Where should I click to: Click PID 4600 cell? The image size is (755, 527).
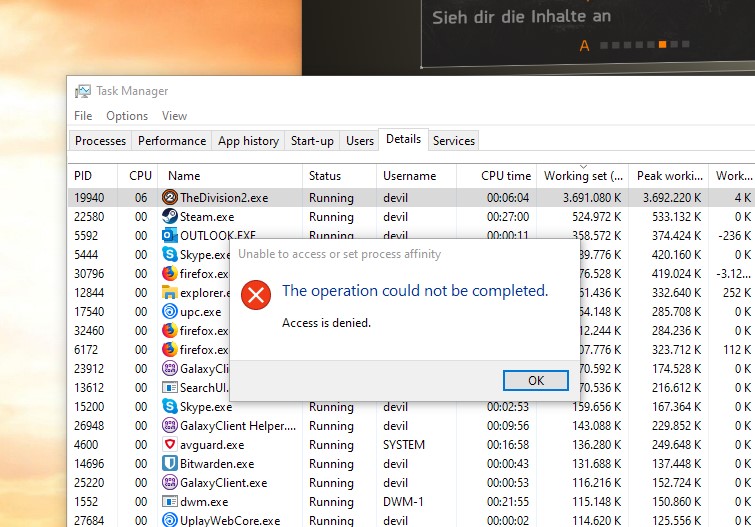86,445
